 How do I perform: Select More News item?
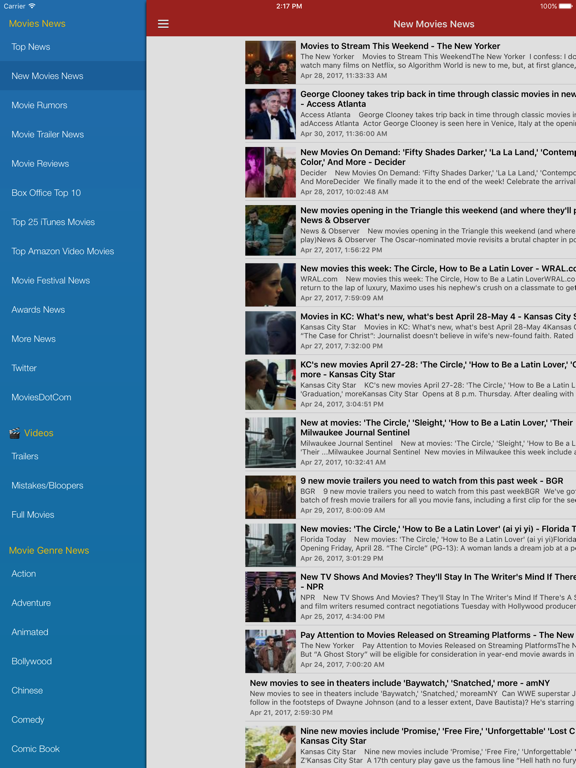(x=73, y=339)
